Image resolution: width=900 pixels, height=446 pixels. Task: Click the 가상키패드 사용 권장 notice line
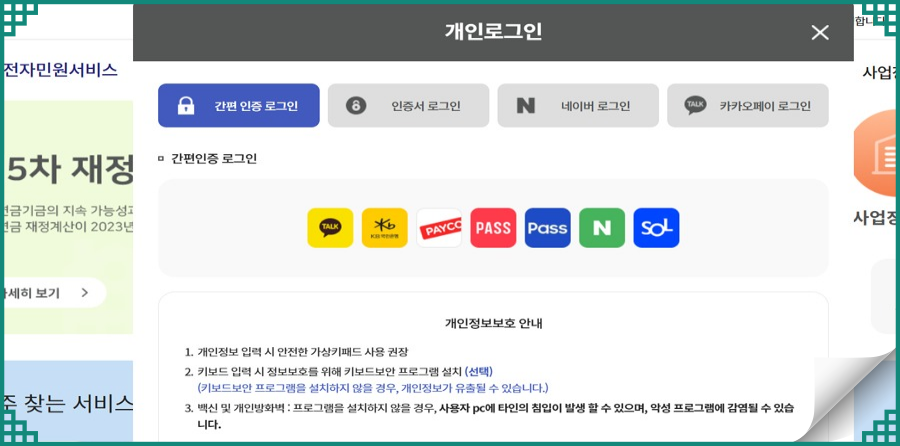303,352
